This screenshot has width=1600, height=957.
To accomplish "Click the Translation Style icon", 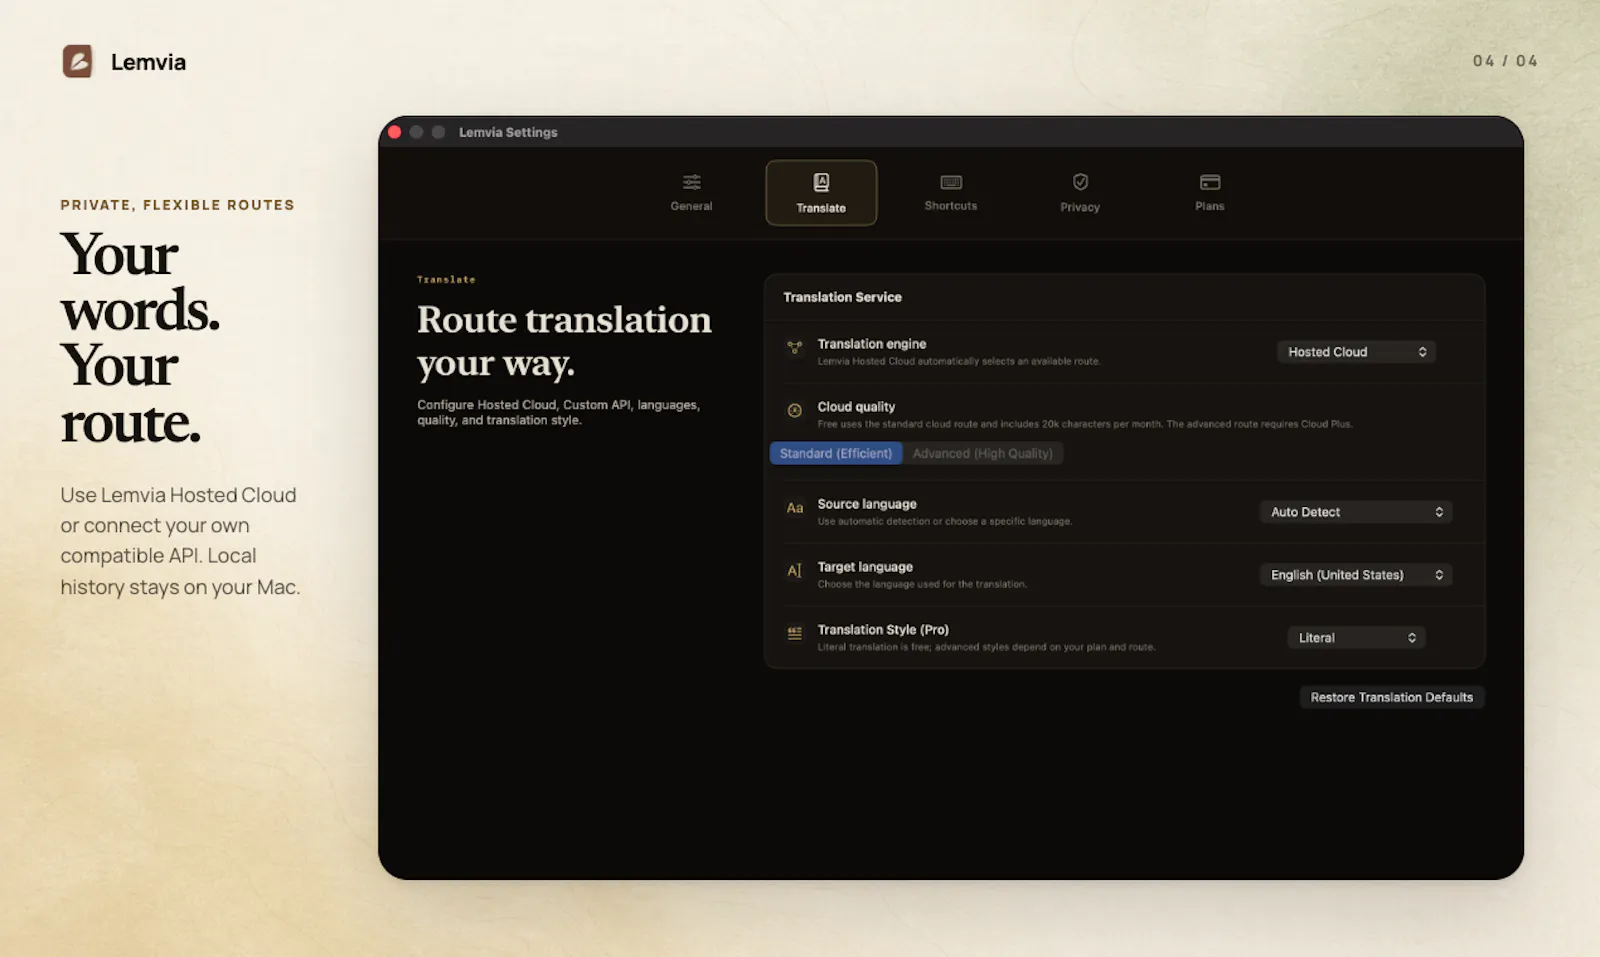I will click(x=794, y=633).
